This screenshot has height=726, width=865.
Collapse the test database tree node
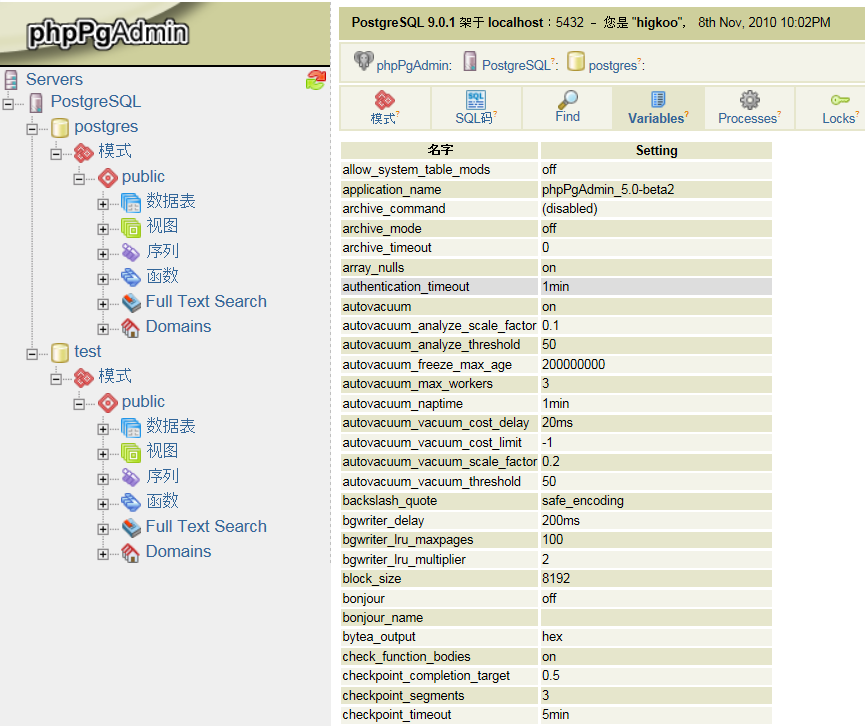click(x=32, y=354)
